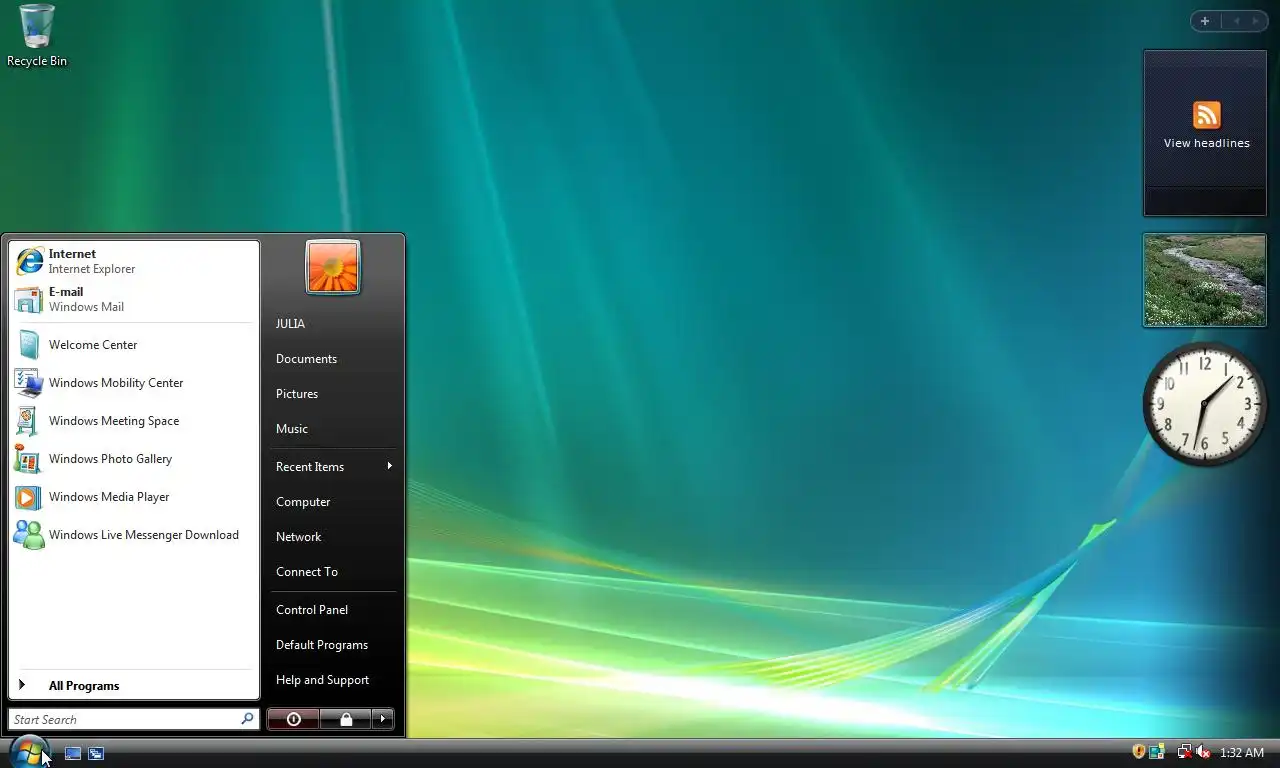
Task: Expand Recent Items submenu
Action: coord(333,467)
